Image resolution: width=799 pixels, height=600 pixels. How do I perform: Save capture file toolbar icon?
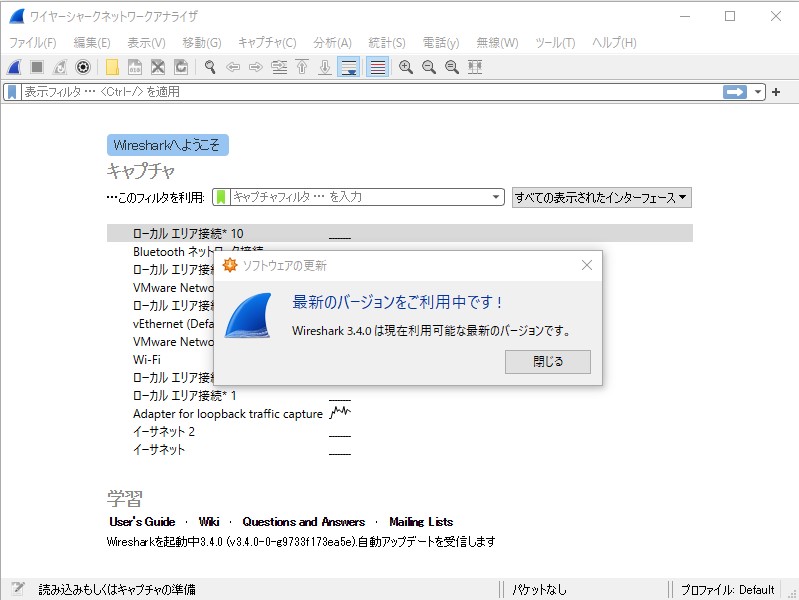tap(135, 67)
